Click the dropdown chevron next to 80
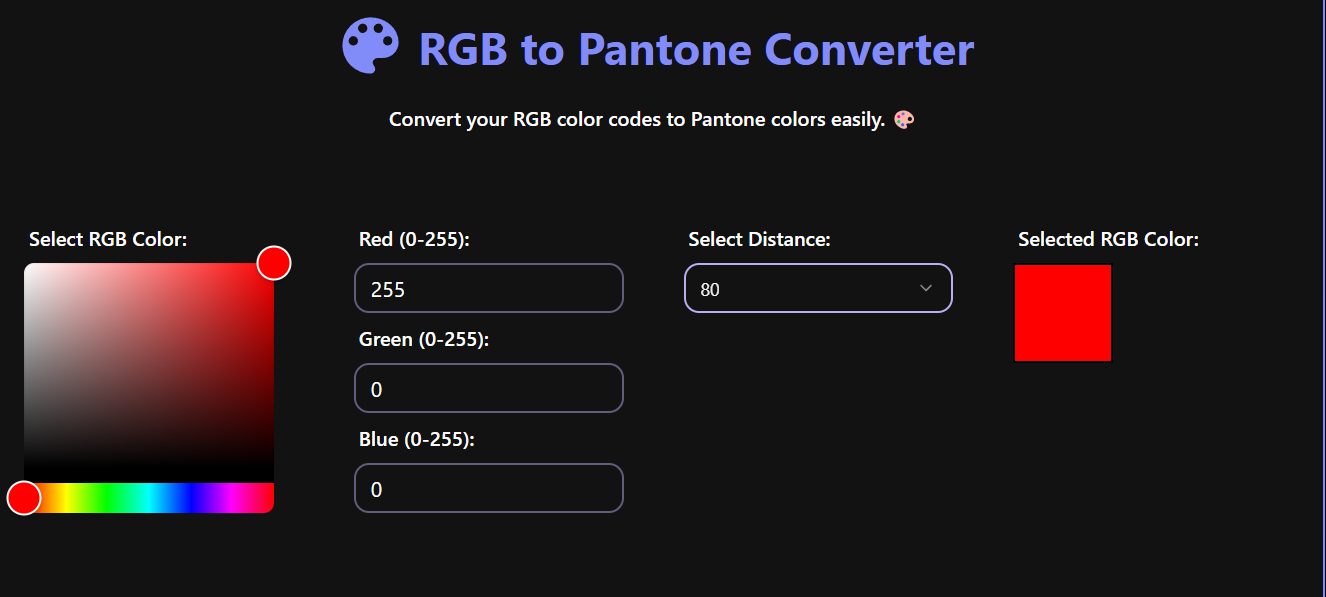The image size is (1326, 597). click(925, 288)
